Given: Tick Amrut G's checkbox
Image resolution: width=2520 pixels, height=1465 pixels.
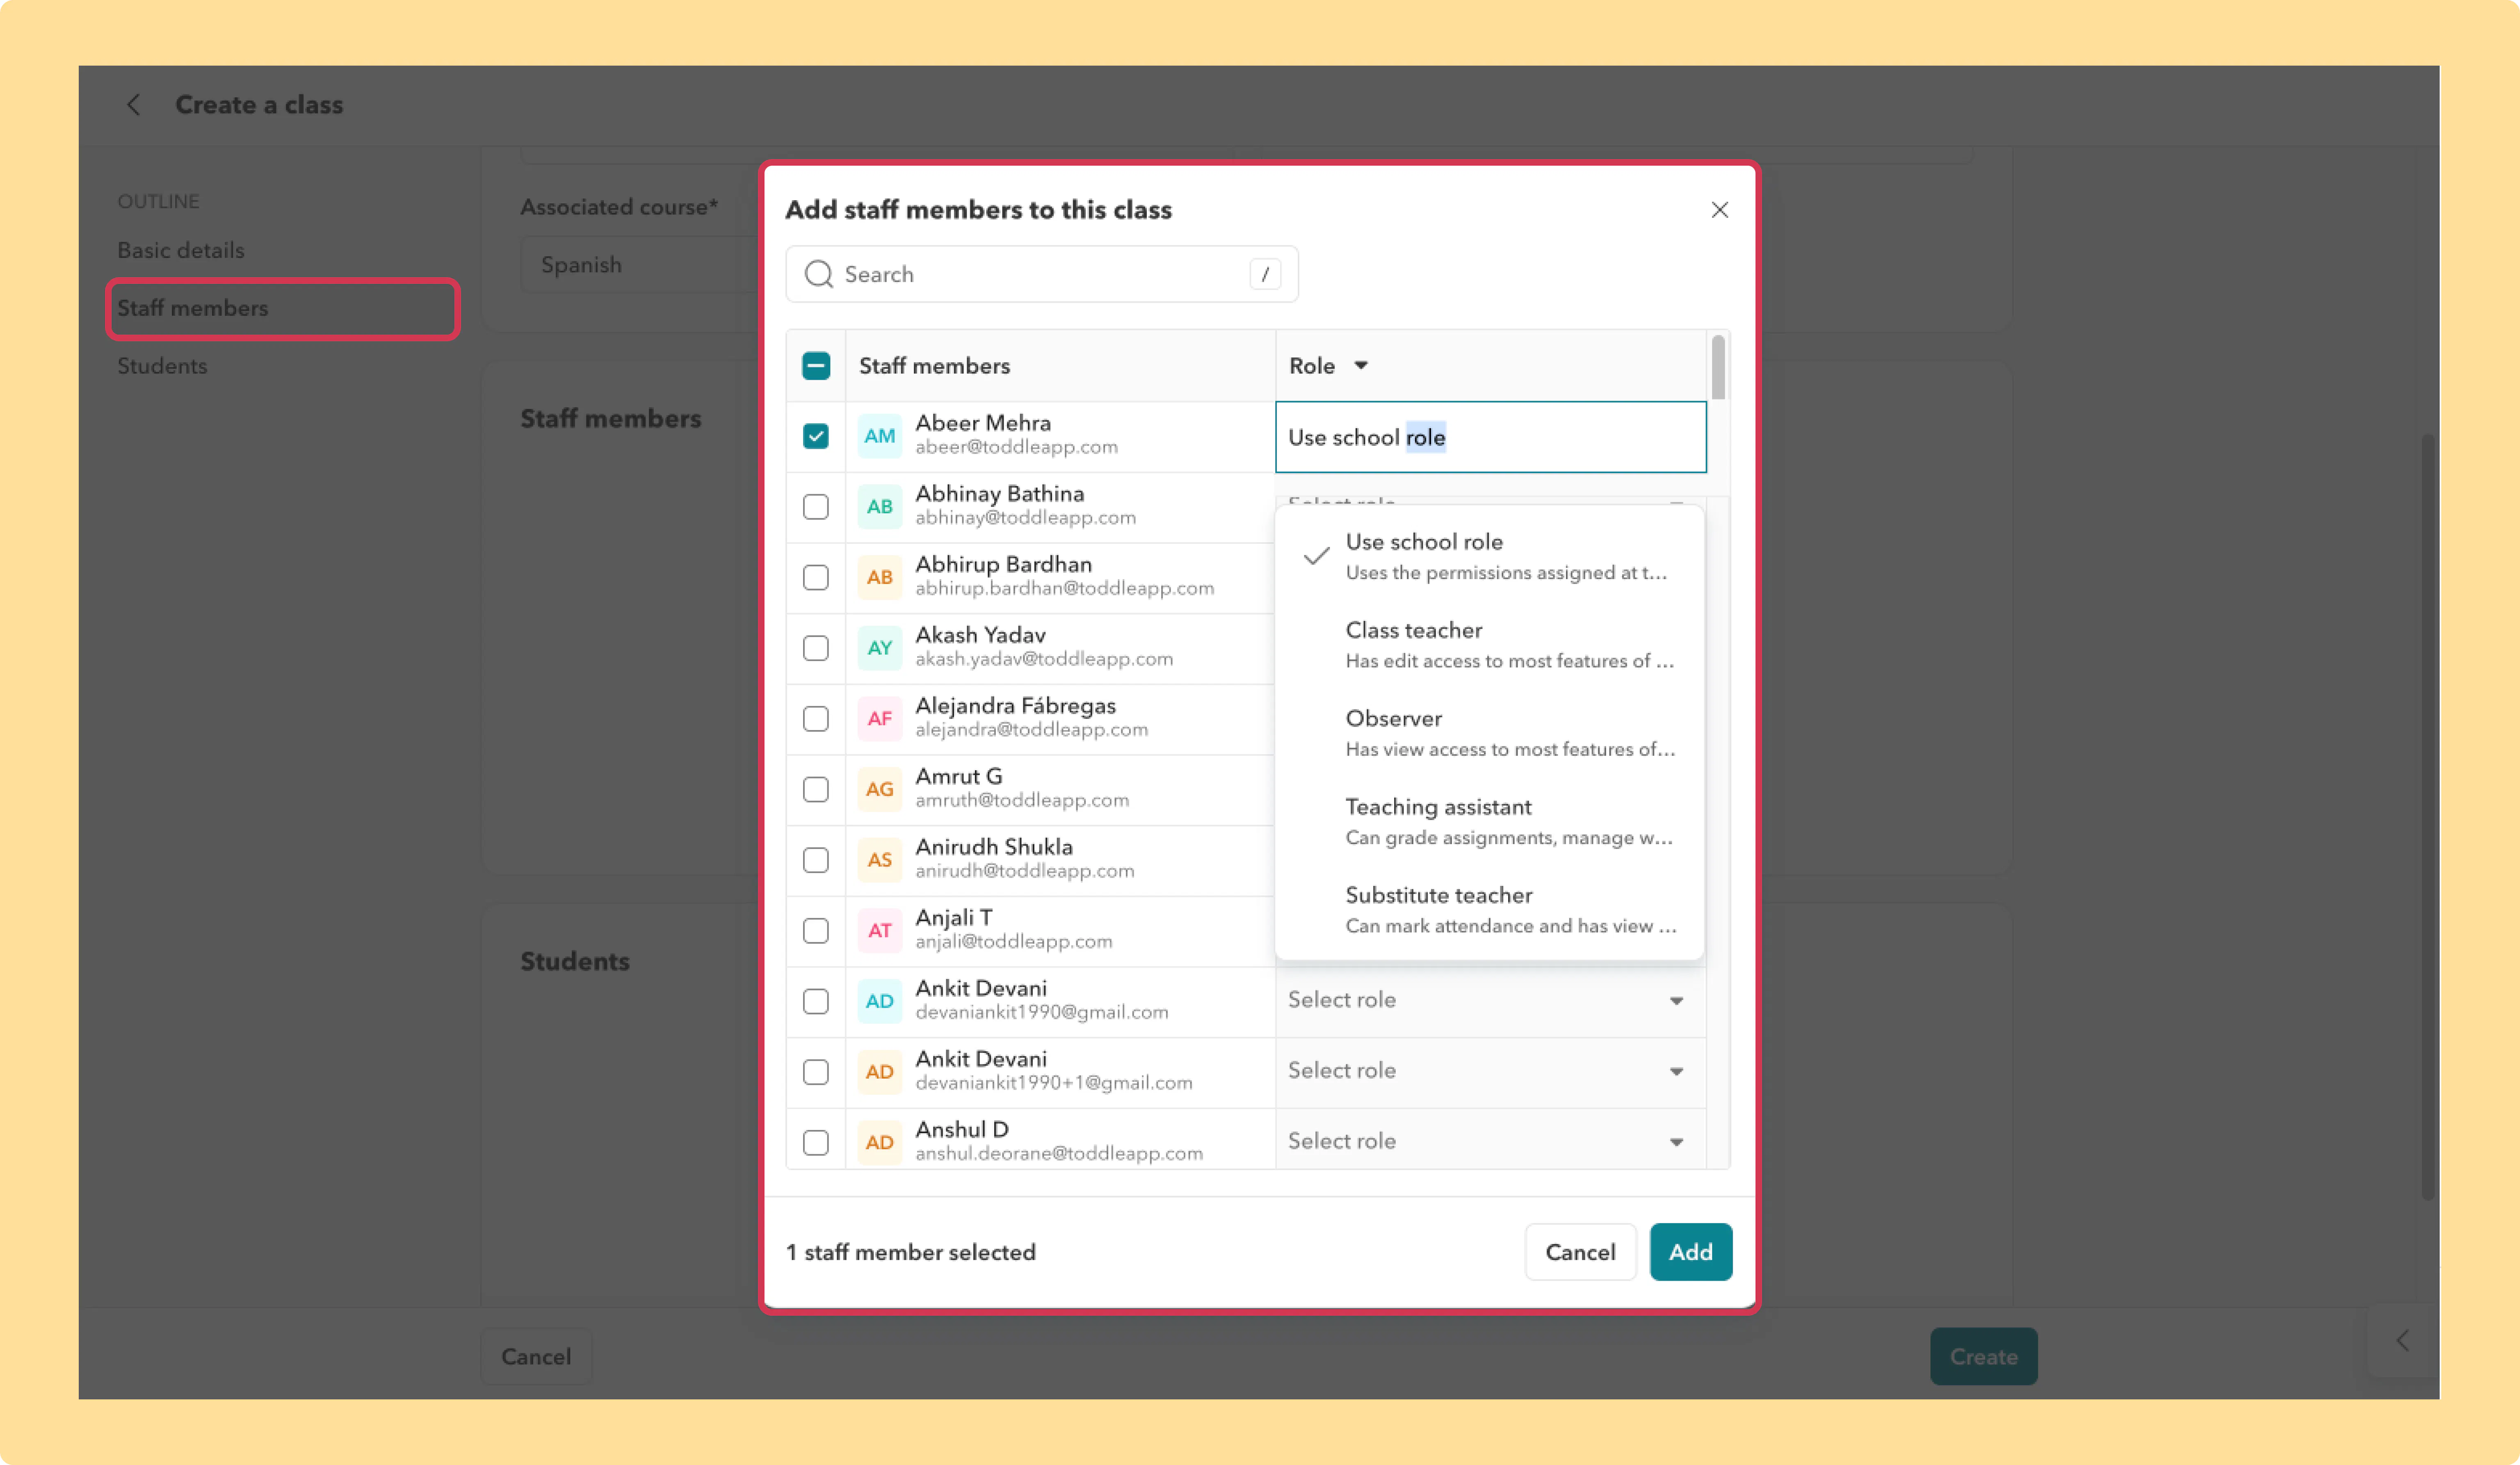Looking at the screenshot, I should pos(816,789).
